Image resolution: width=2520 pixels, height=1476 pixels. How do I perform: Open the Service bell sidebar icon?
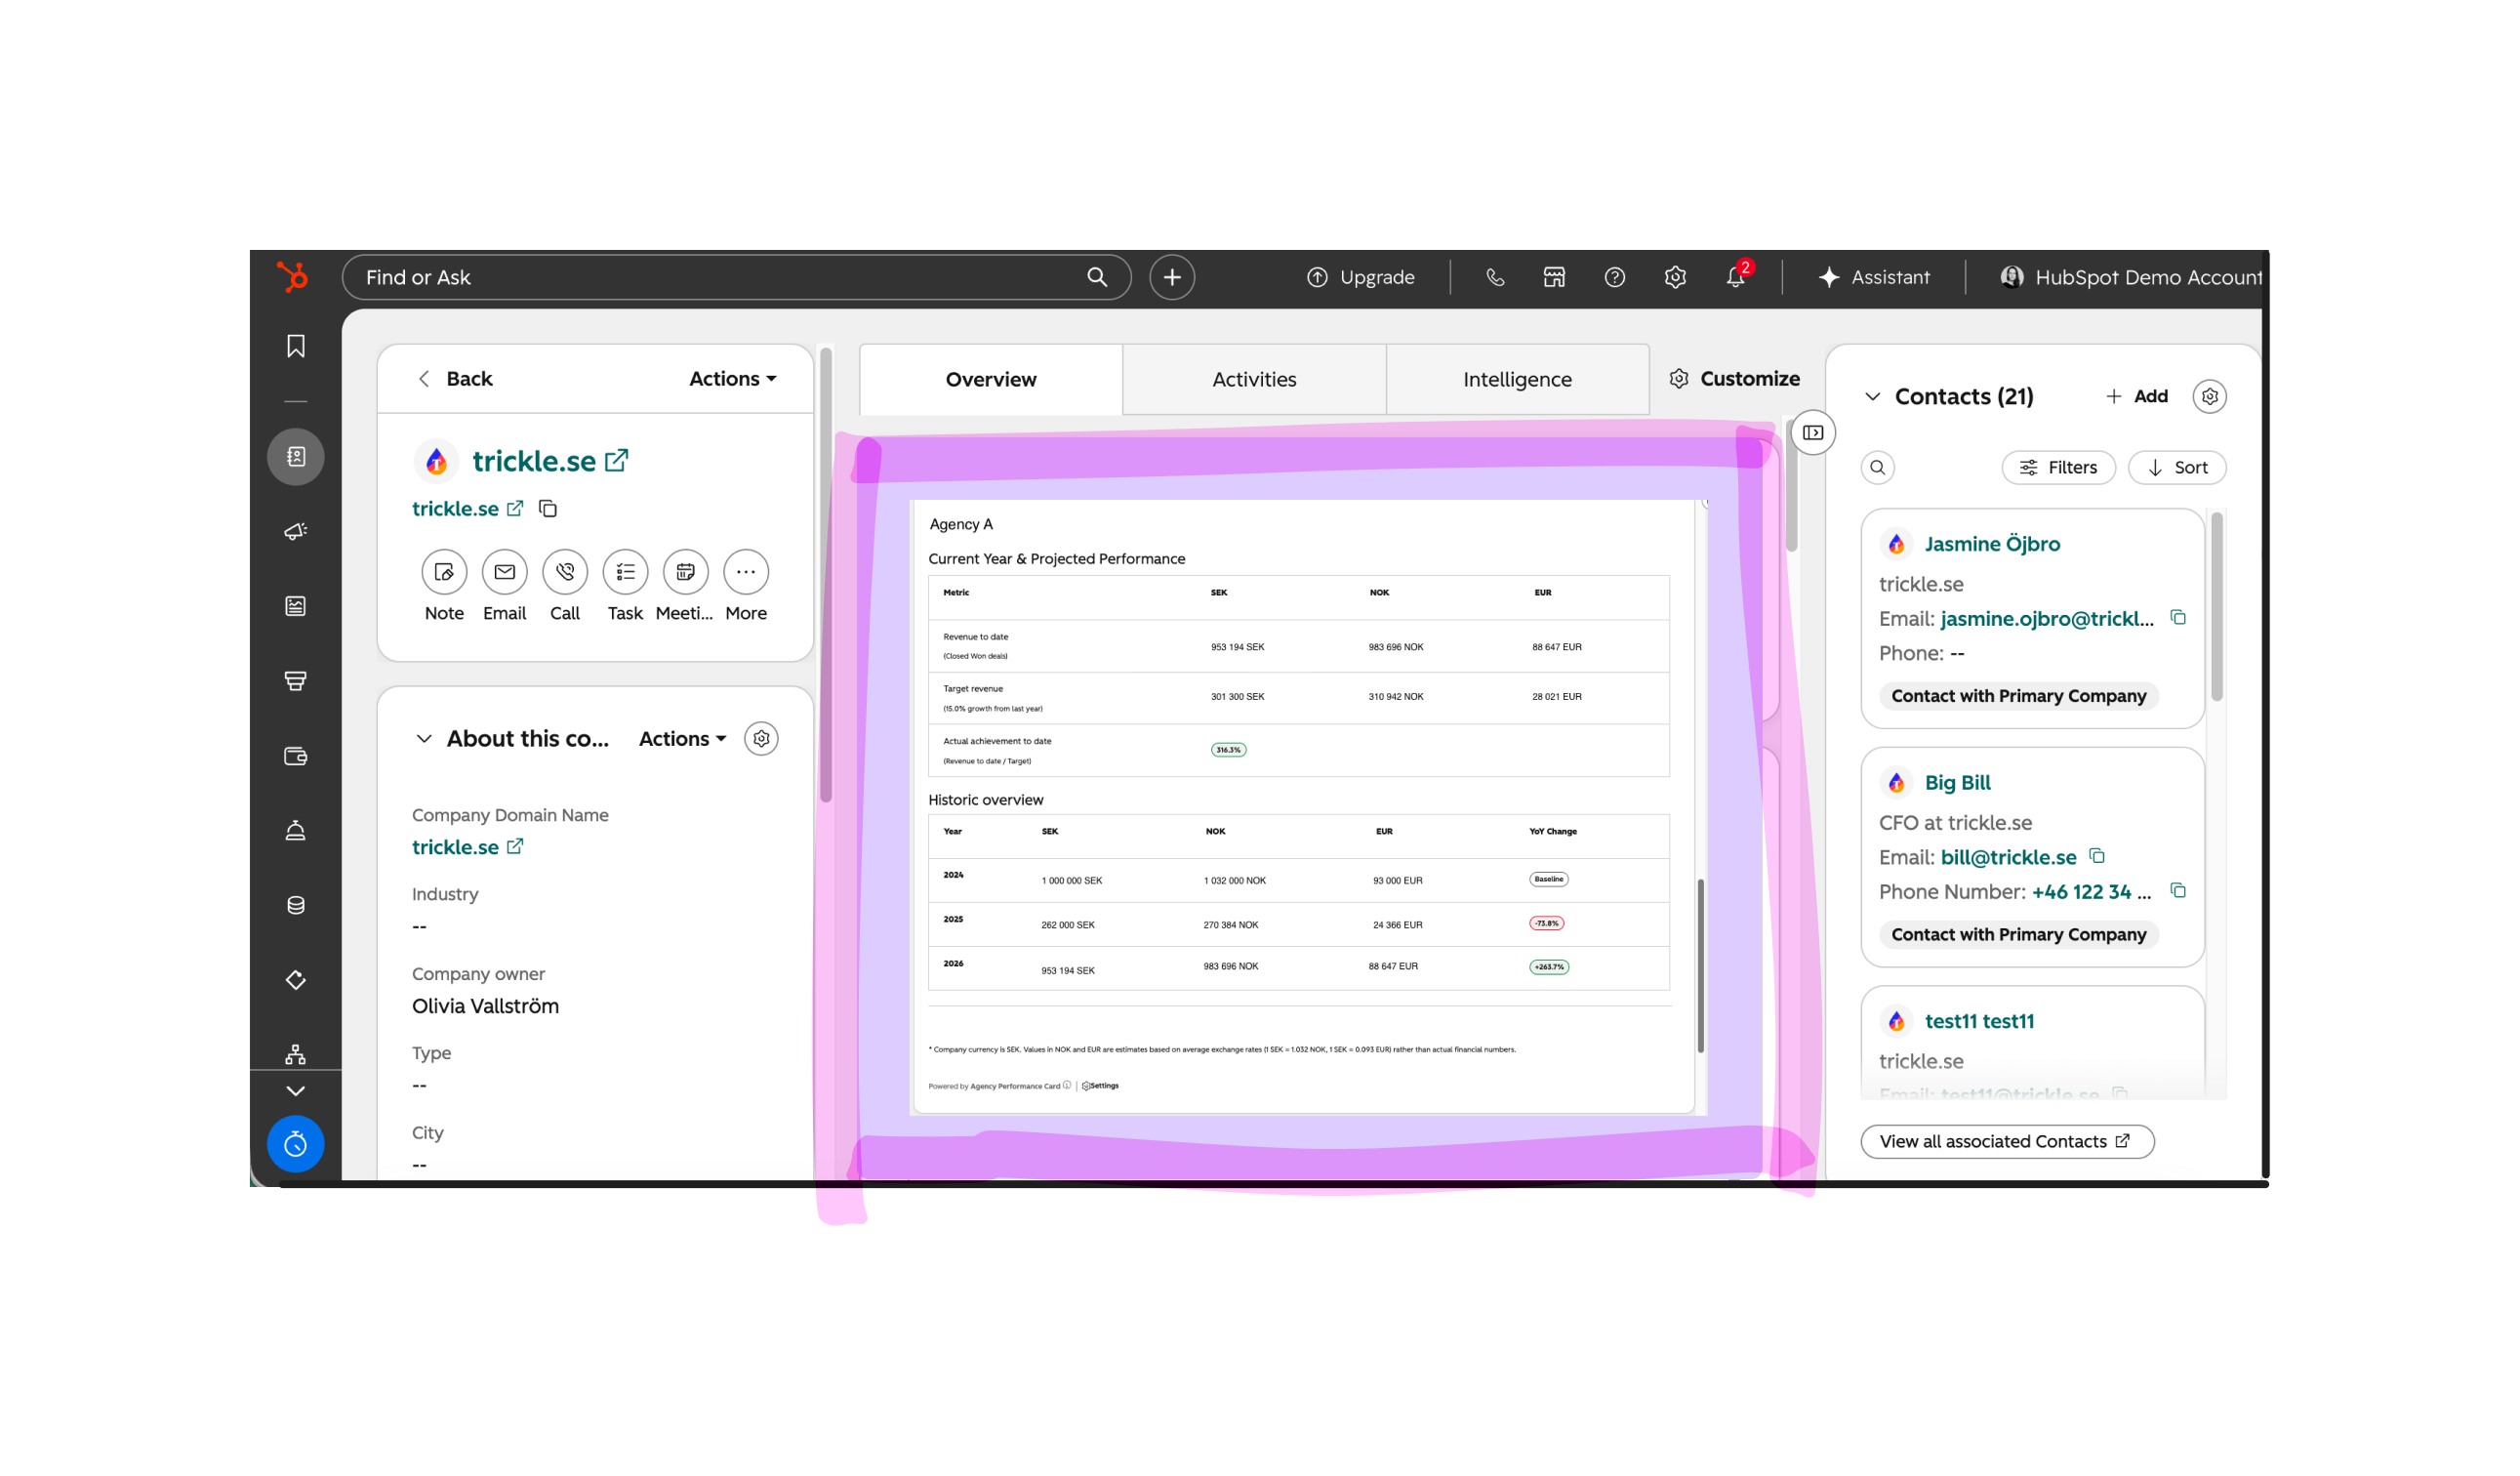click(296, 830)
